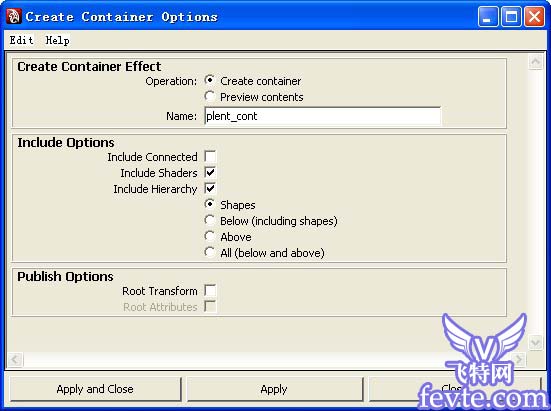Viewport: 551px width, 411px height.
Task: Click the vertical scrollbar up arrow
Action: (536, 63)
